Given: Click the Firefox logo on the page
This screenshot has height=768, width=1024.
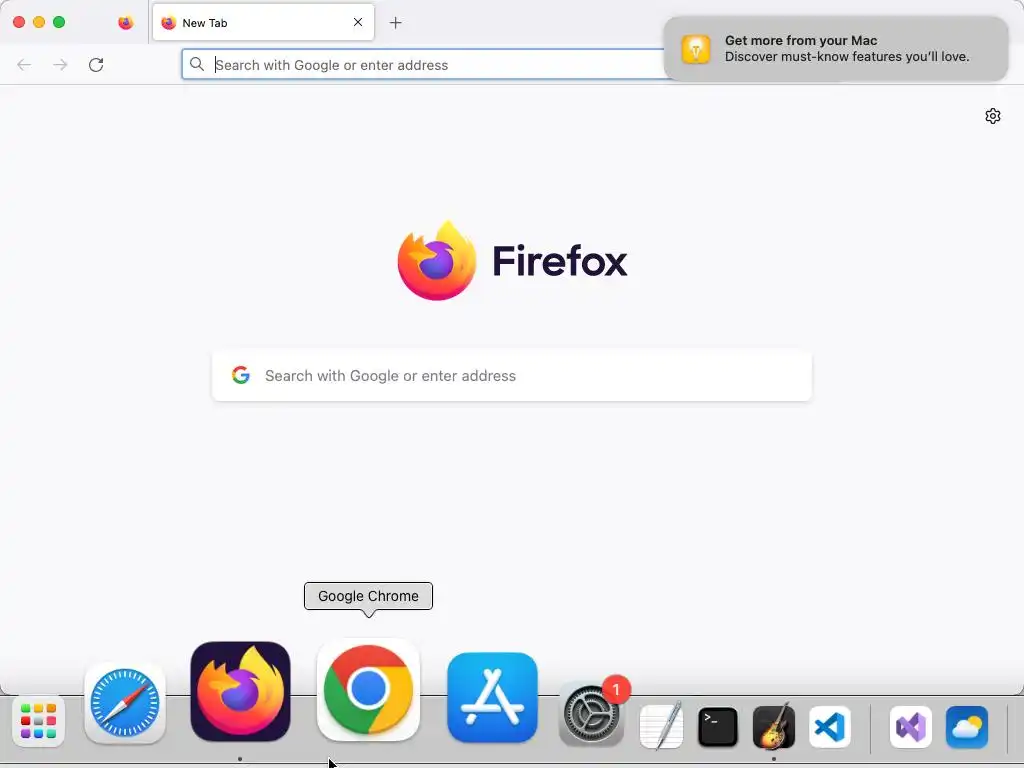Looking at the screenshot, I should pos(437,261).
